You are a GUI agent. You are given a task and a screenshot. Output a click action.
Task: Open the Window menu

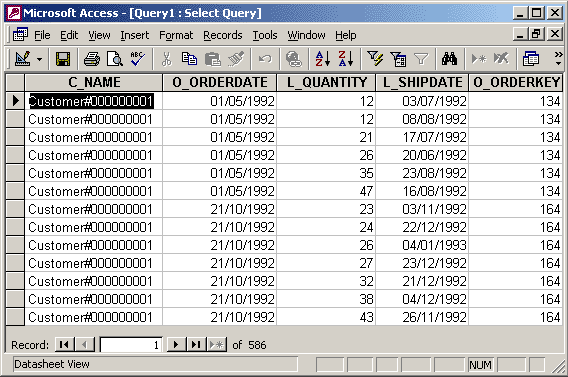tap(306, 35)
